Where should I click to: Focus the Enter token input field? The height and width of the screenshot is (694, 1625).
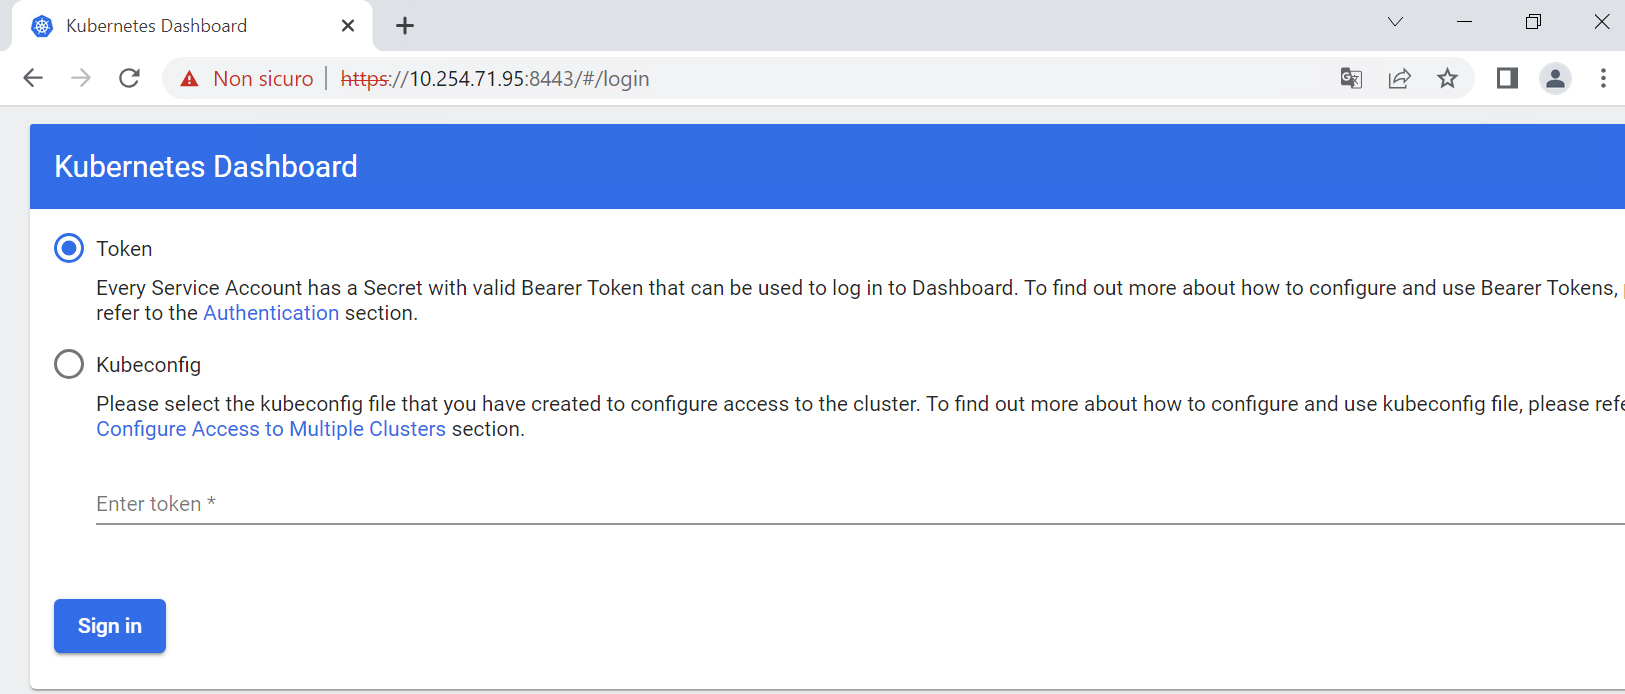tap(860, 504)
